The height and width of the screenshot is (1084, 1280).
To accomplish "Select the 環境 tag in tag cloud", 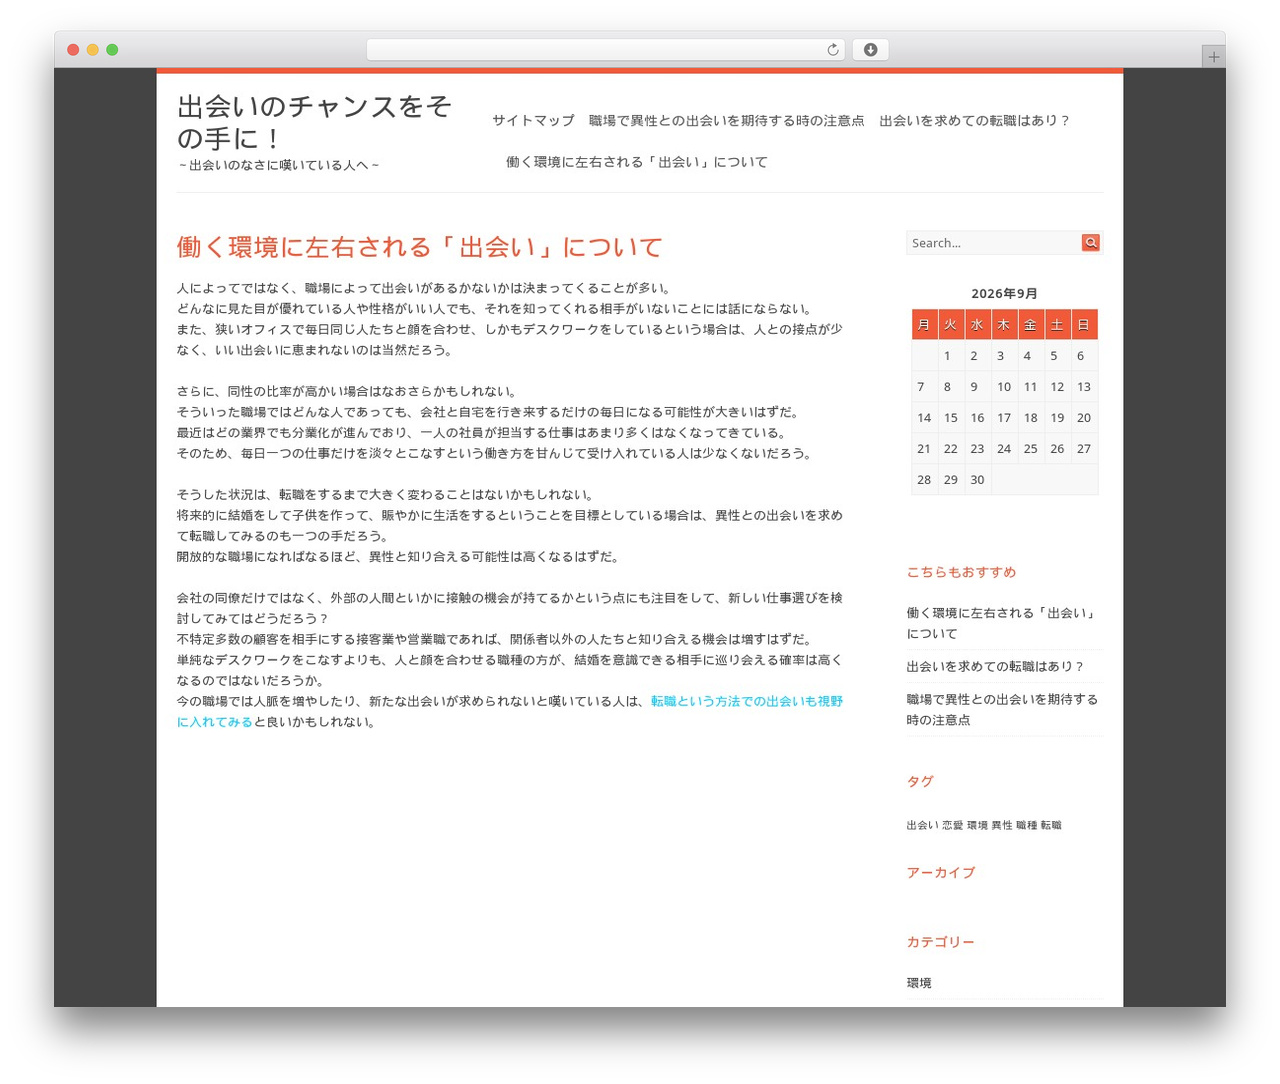I will click(x=977, y=825).
